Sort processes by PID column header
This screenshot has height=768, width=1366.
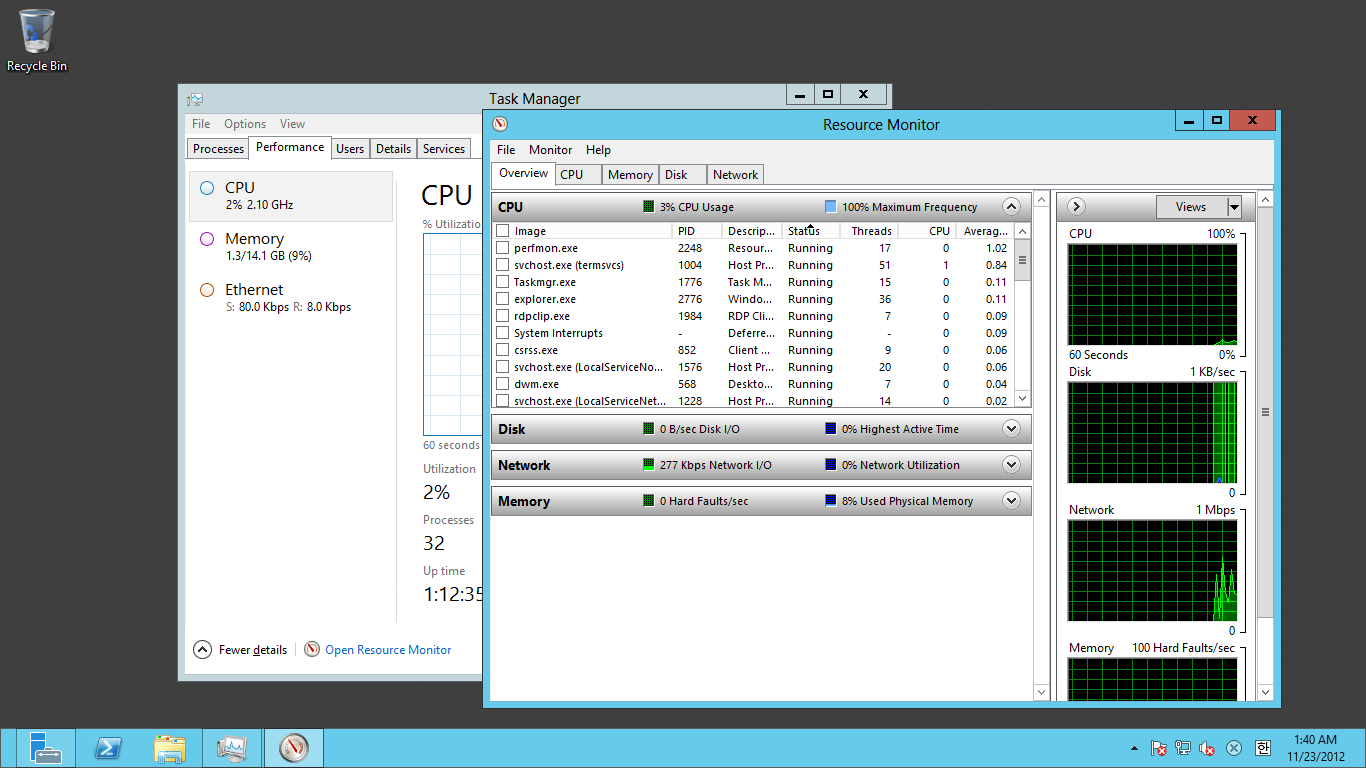pyautogui.click(x=697, y=231)
